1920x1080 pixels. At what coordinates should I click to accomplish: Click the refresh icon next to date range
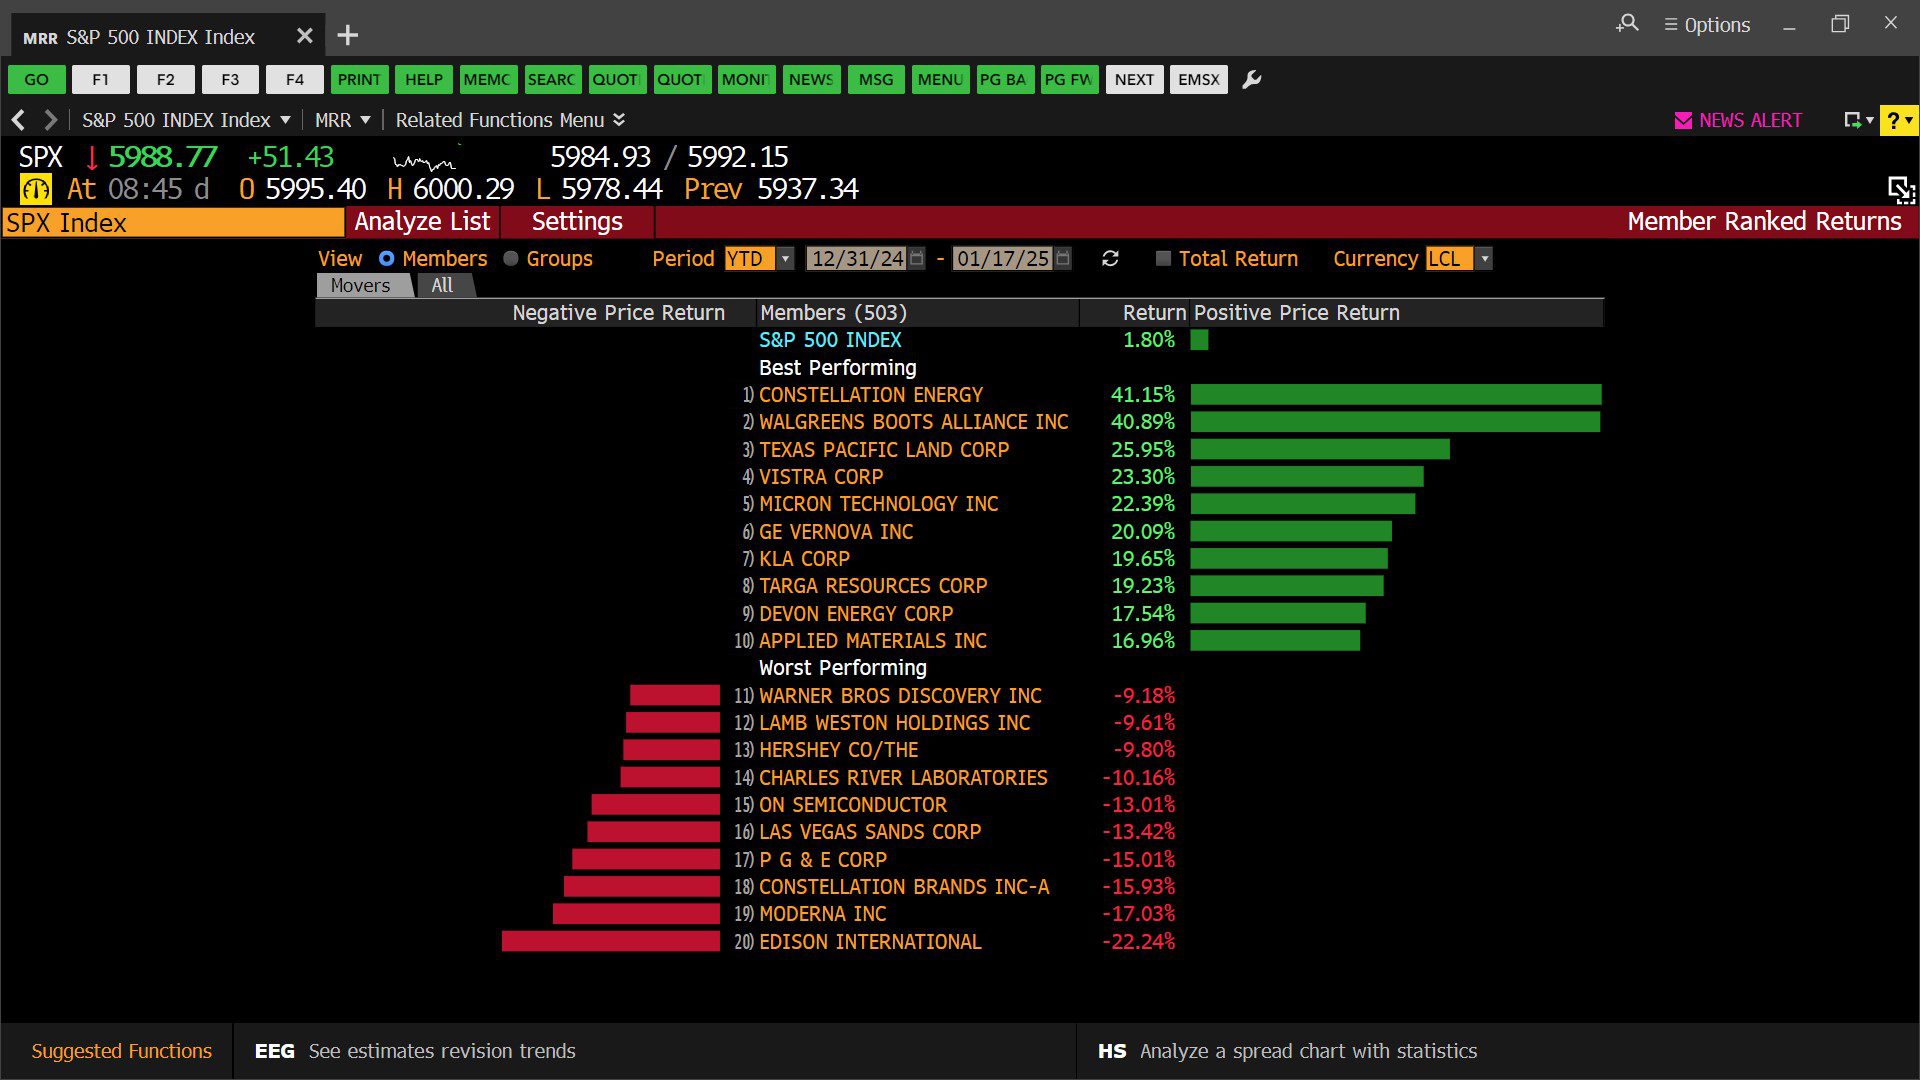pyautogui.click(x=1110, y=259)
